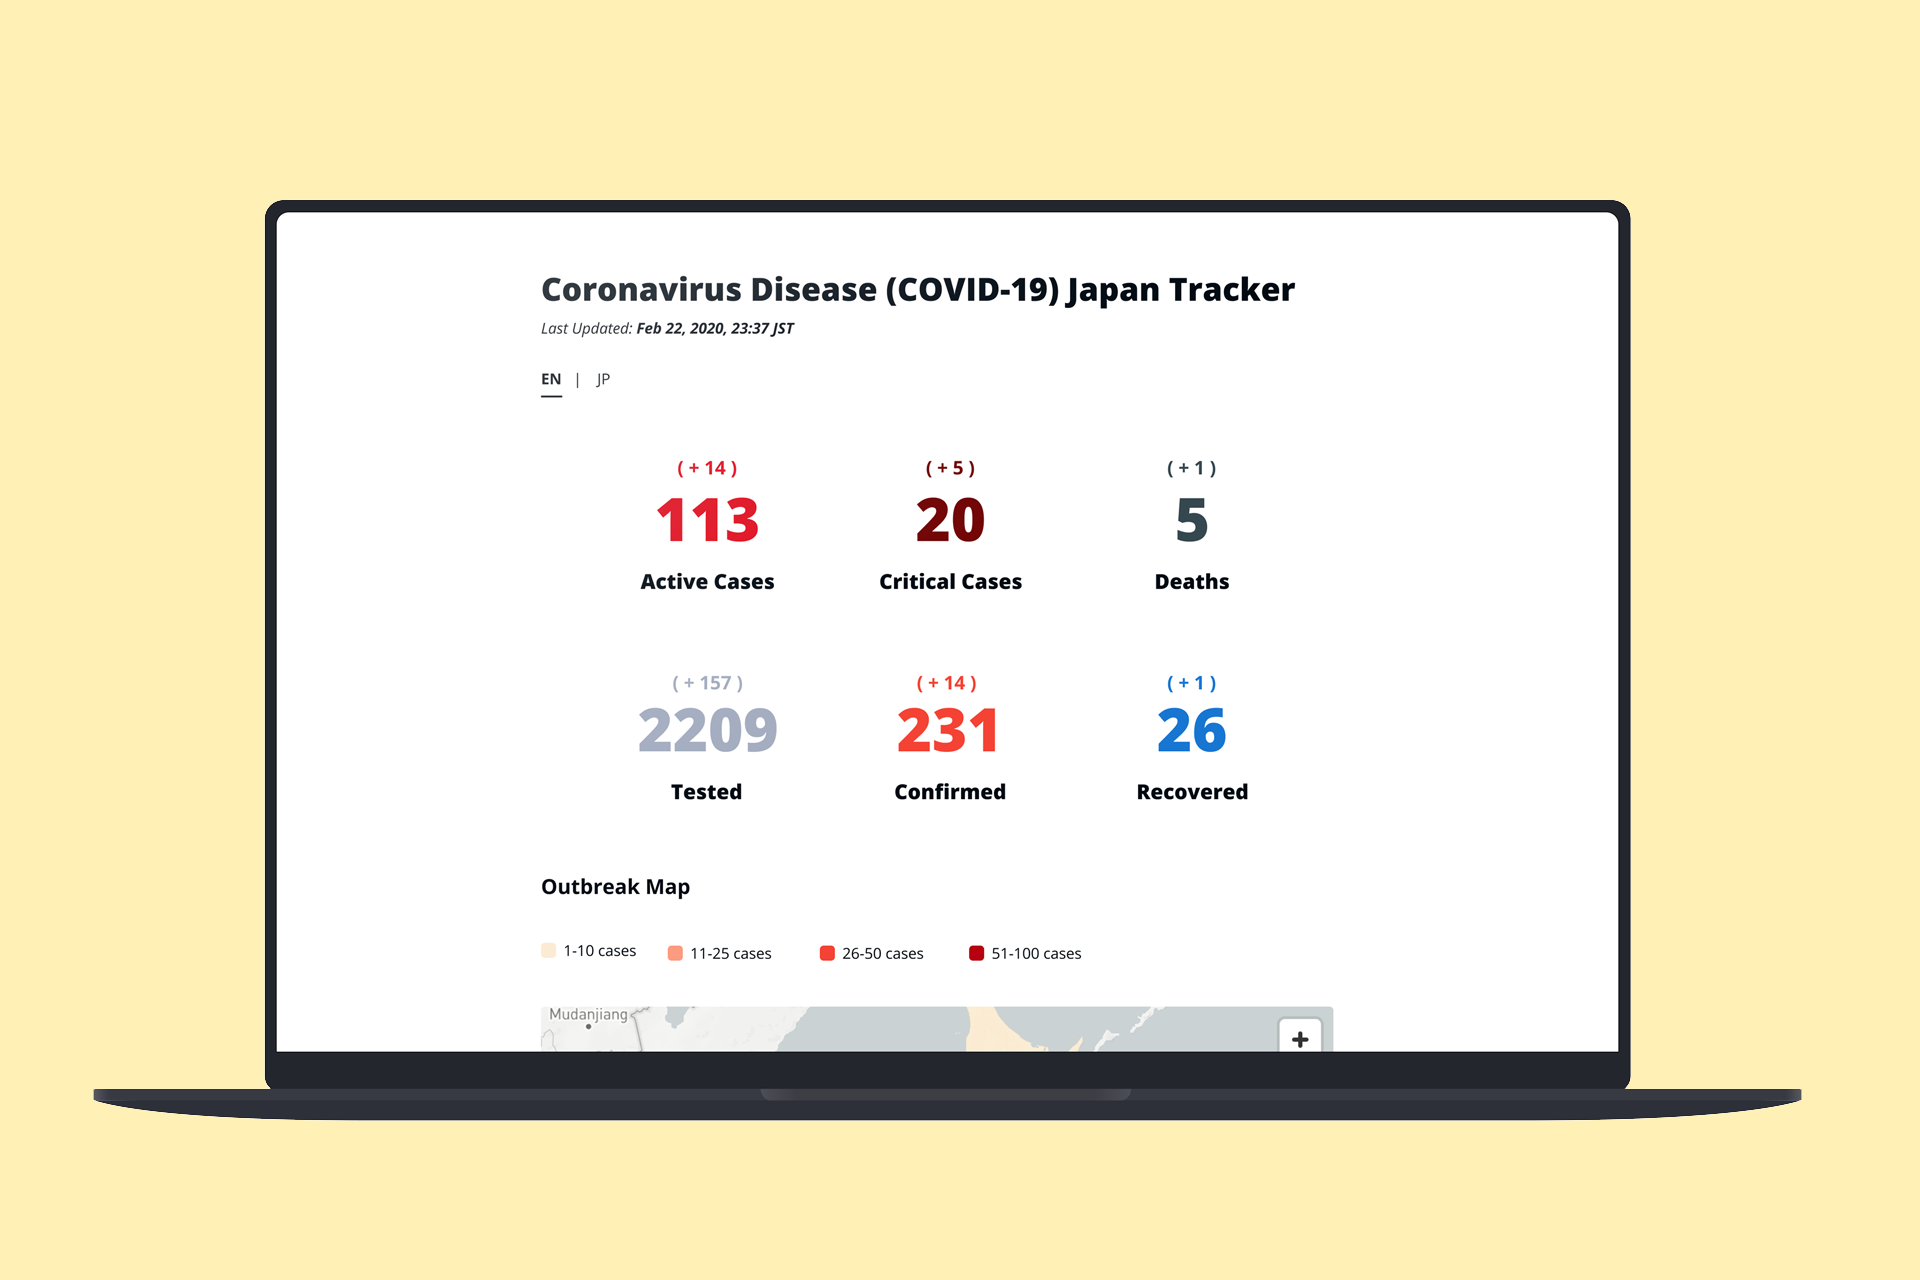Click the Last Updated timestamp

[667, 328]
